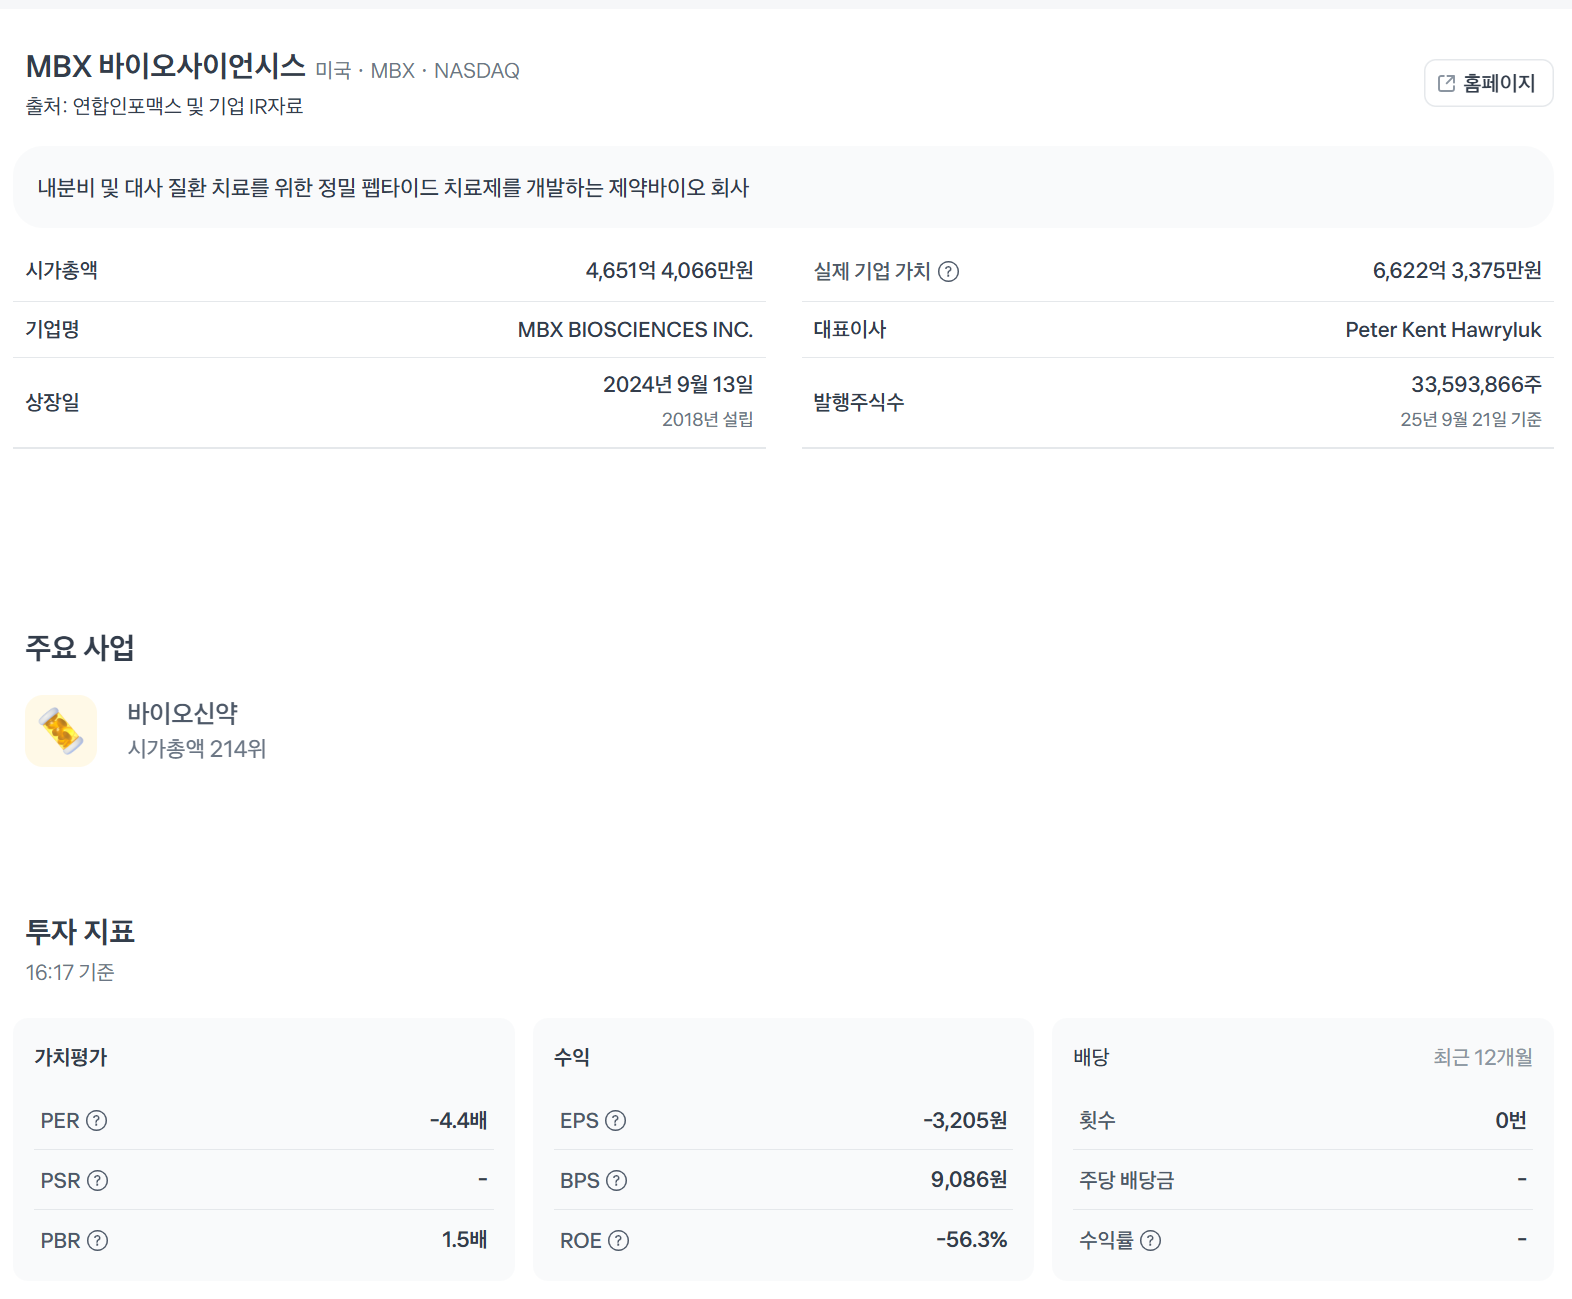
Task: Click the ROE help icon
Action: 619,1240
